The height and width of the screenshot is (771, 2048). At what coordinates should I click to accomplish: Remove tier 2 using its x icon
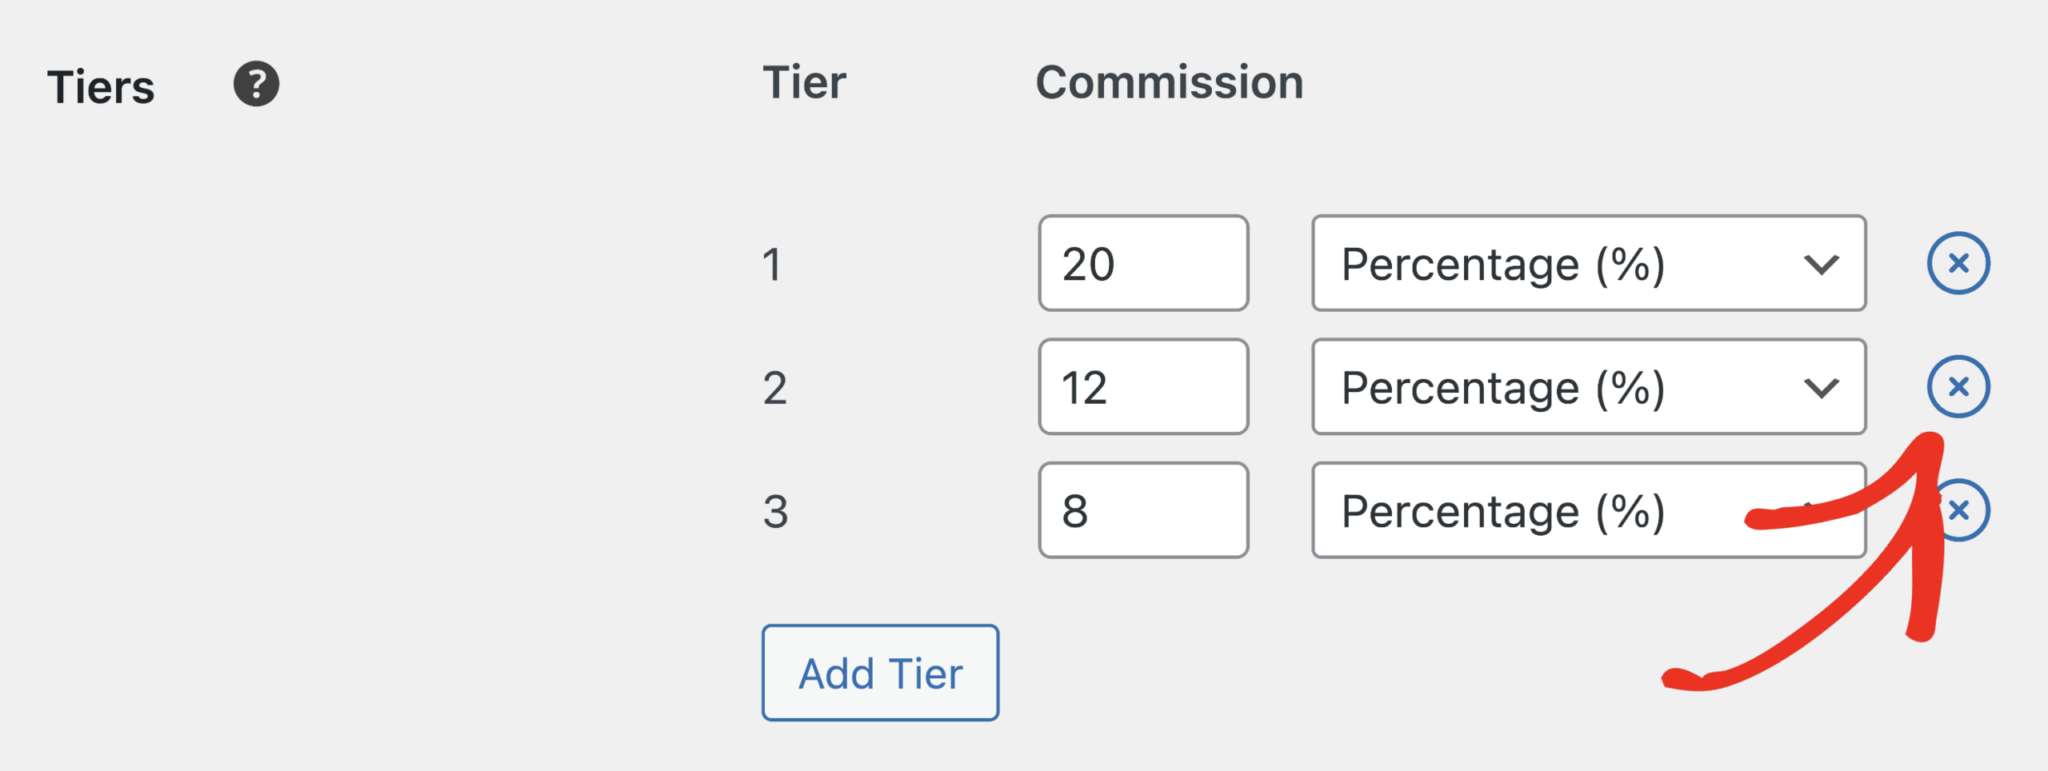tap(1957, 386)
